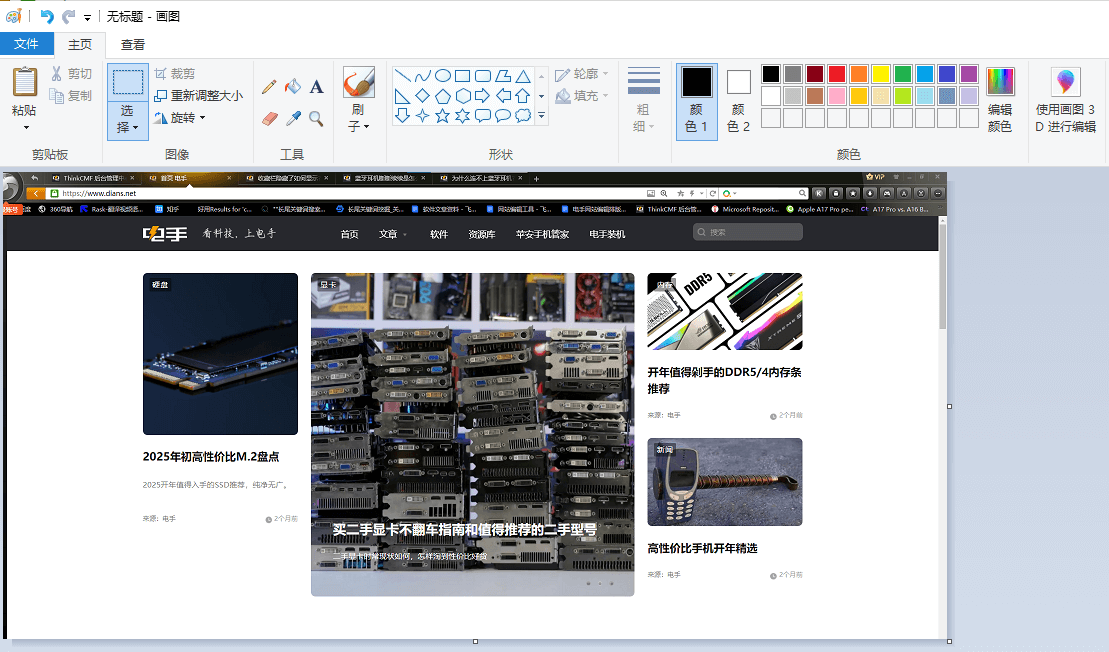Select the Text tool
1109x652 pixels.
click(x=317, y=85)
